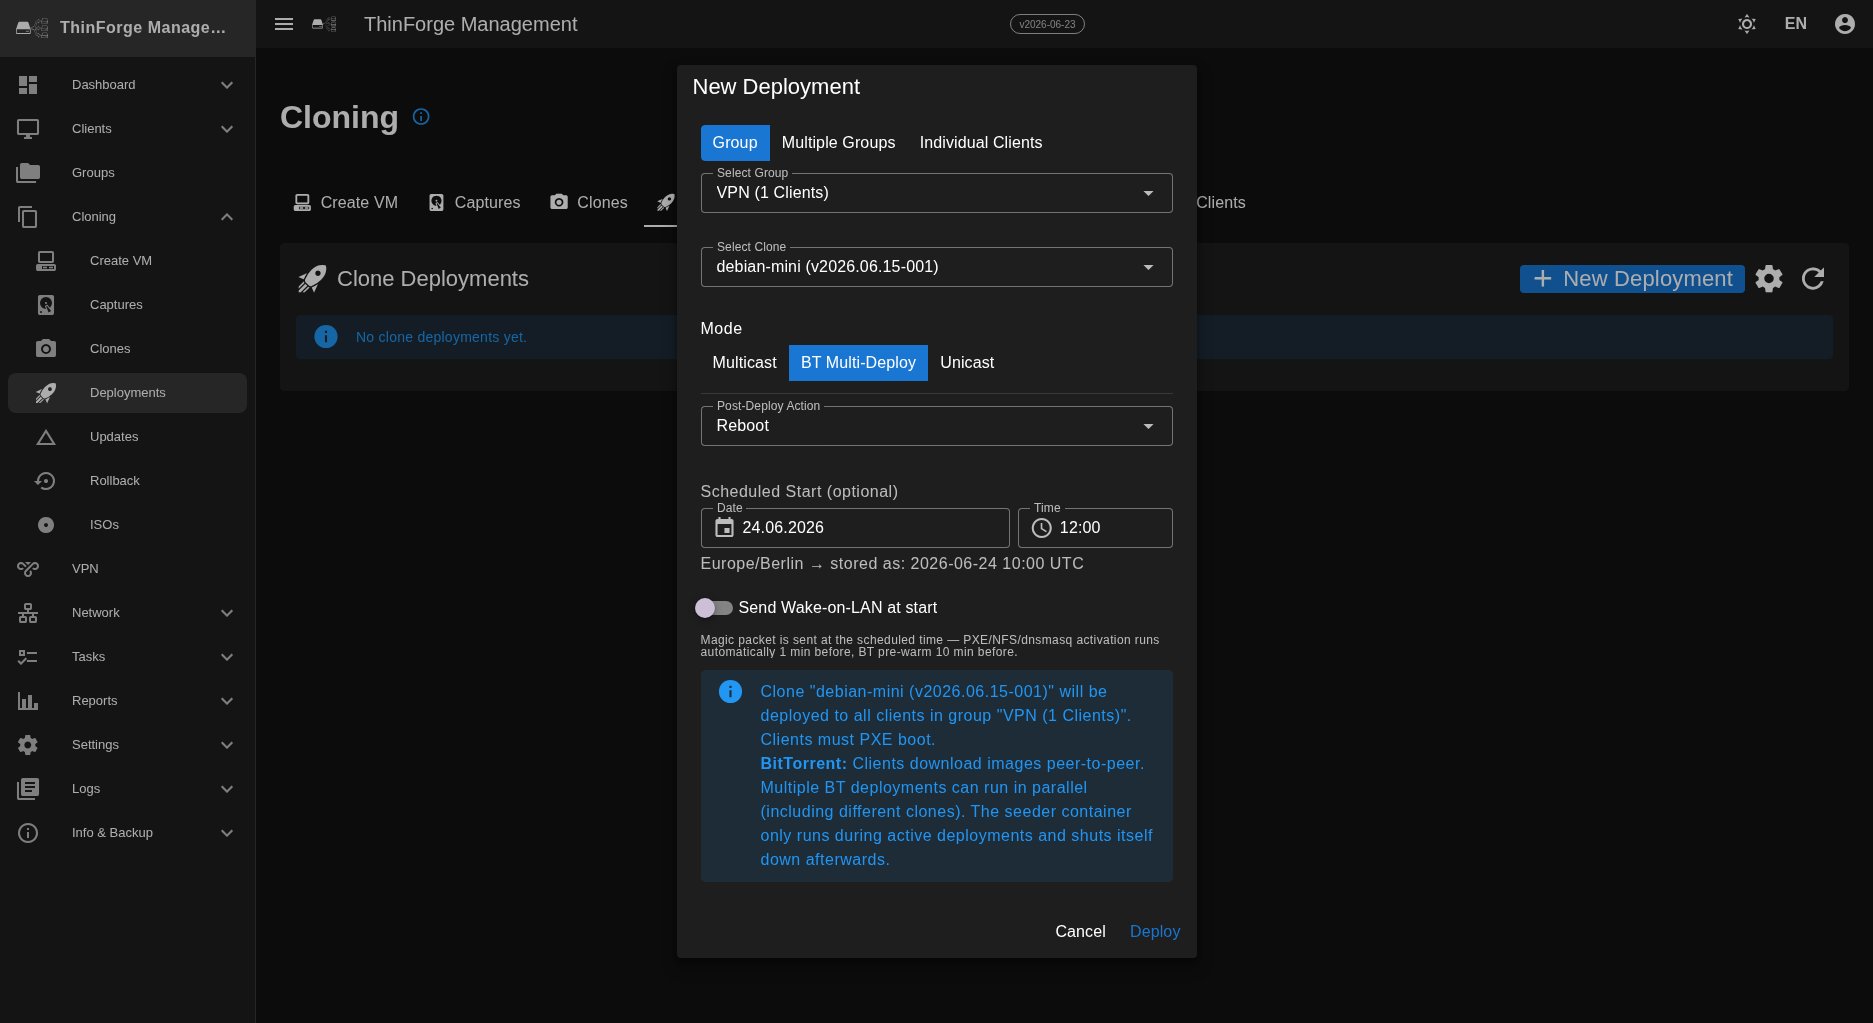Viewport: 1873px width, 1023px height.
Task: Cancel the New Deployment dialog
Action: pos(1080,932)
